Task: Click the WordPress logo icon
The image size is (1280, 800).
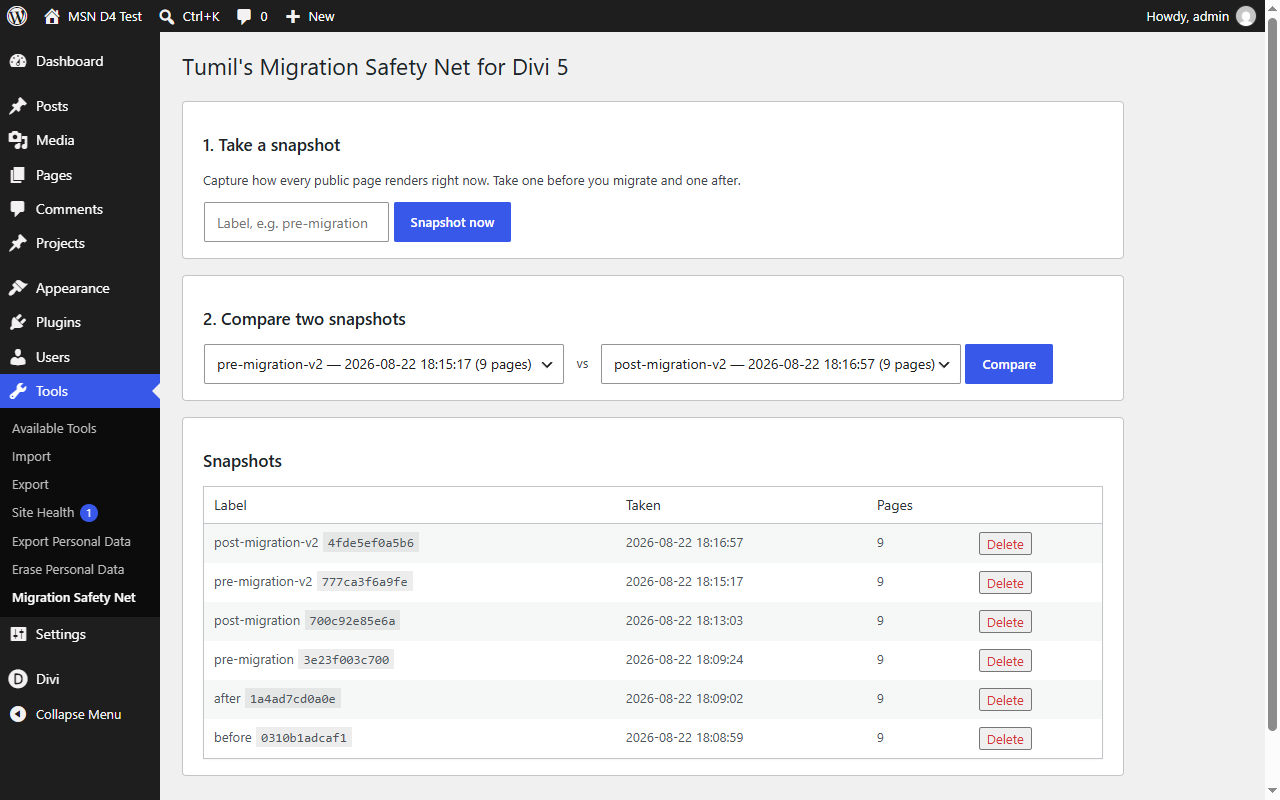Action: click(x=17, y=16)
